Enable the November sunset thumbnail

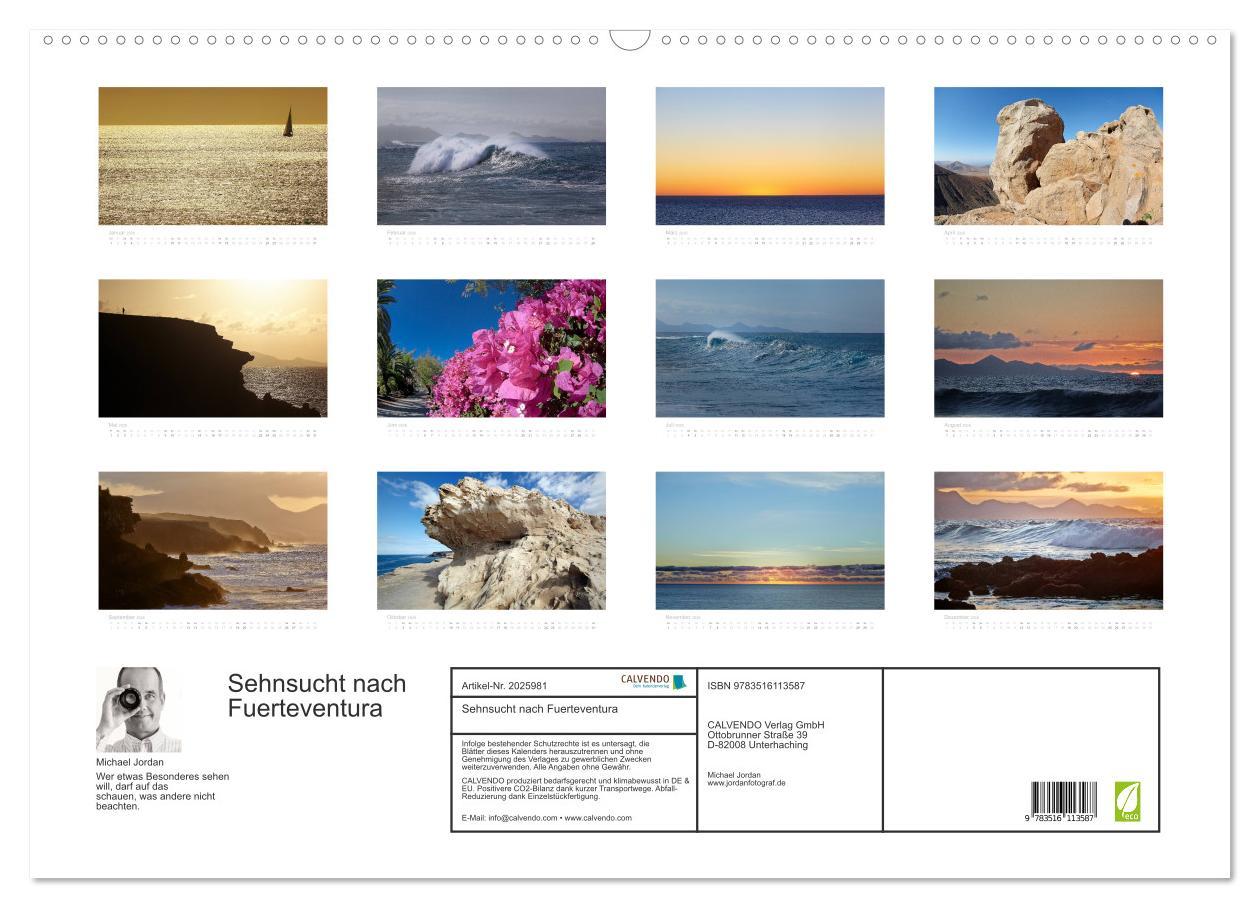pyautogui.click(x=770, y=542)
